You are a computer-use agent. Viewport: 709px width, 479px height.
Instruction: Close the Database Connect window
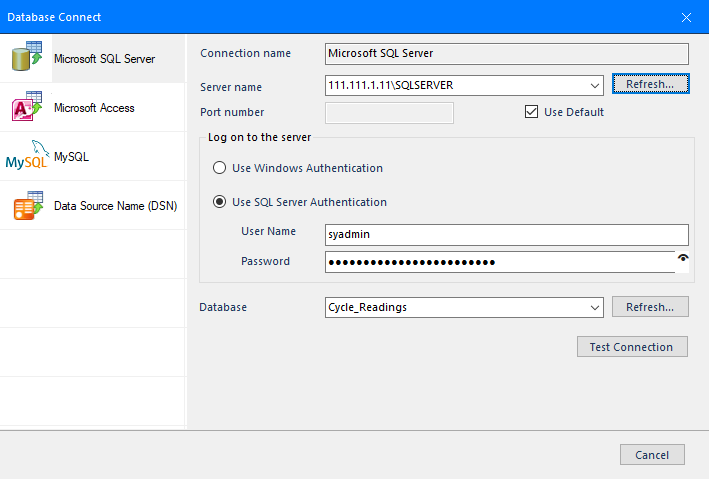[x=686, y=17]
